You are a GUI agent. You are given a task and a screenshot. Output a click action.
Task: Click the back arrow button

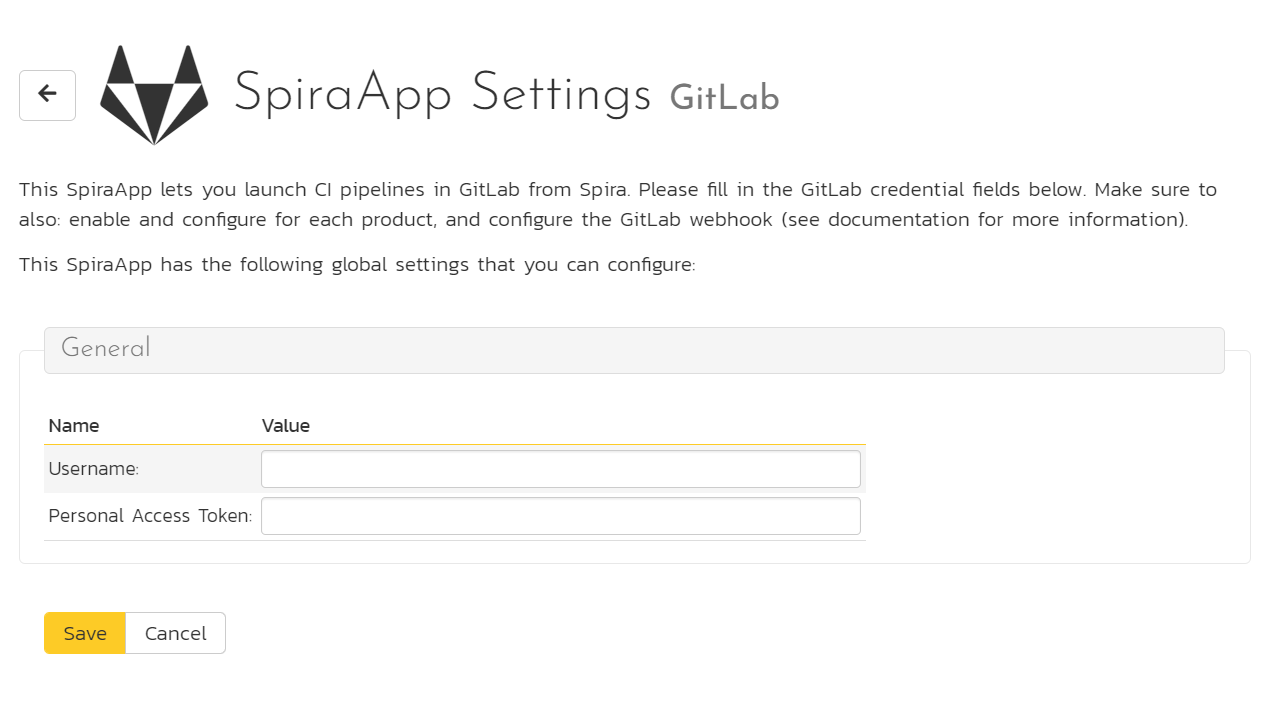pyautogui.click(x=47, y=95)
